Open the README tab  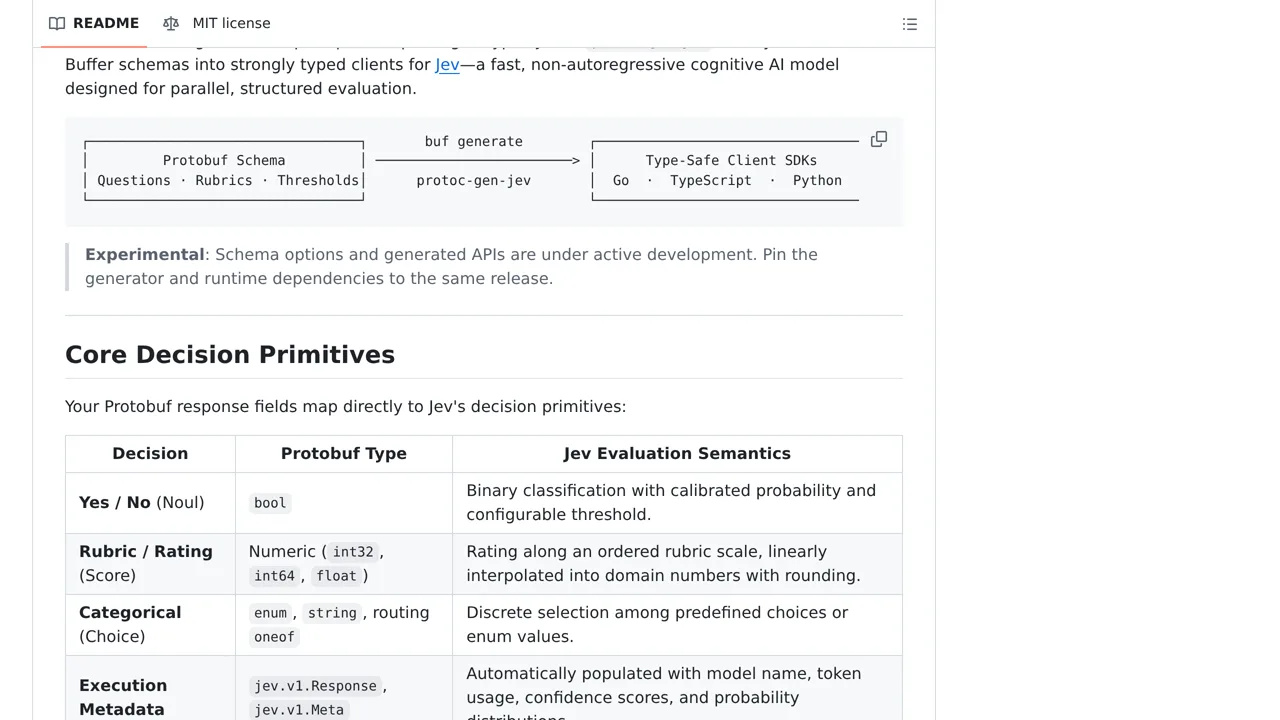94,23
